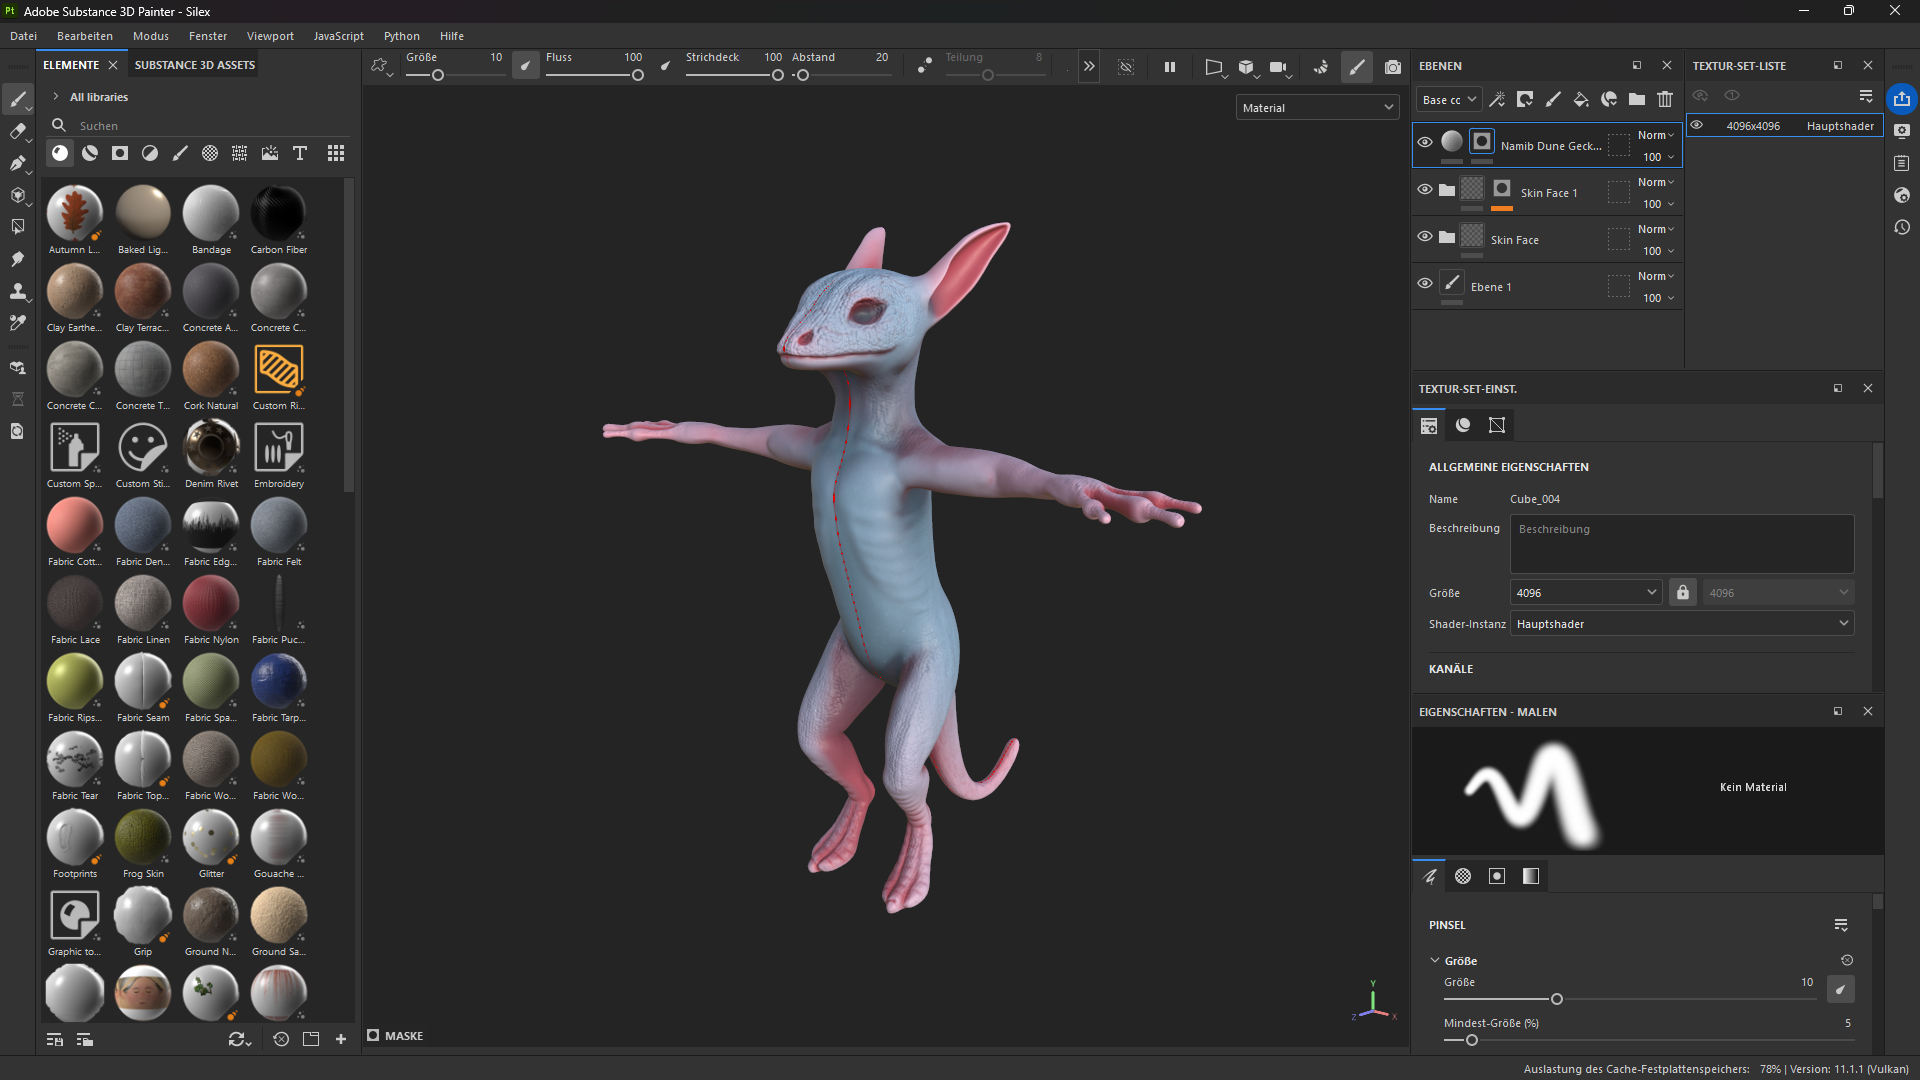This screenshot has height=1080, width=1920.
Task: Expand the All libraries tree
Action: (x=56, y=97)
